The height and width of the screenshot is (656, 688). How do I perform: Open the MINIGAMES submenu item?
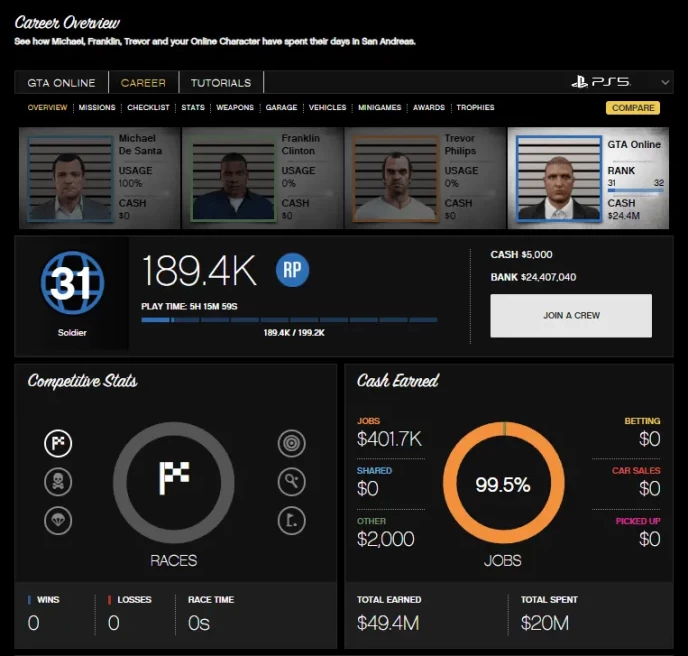pyautogui.click(x=380, y=108)
